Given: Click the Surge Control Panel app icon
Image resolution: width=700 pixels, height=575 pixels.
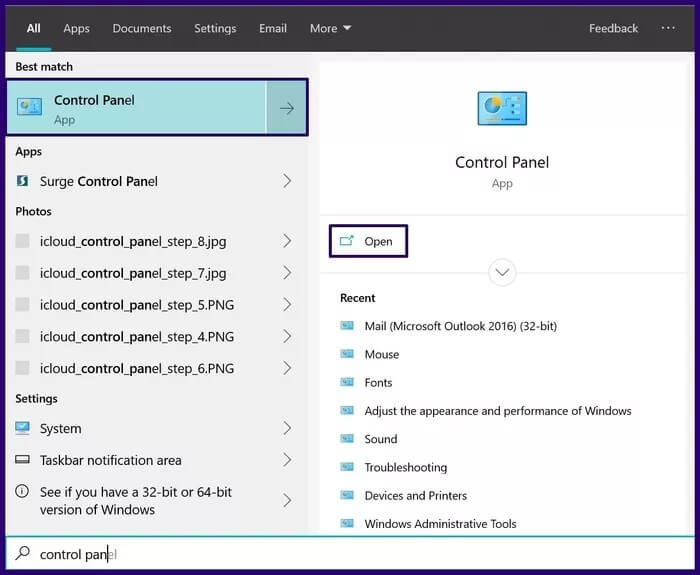Looking at the screenshot, I should (22, 181).
